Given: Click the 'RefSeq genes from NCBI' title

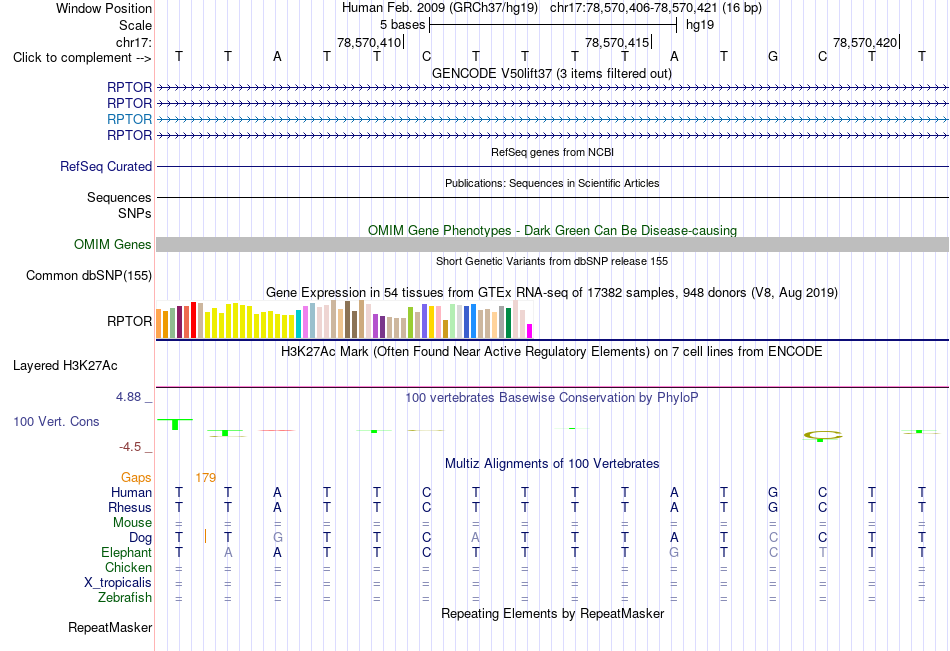Looking at the screenshot, I should [552, 152].
